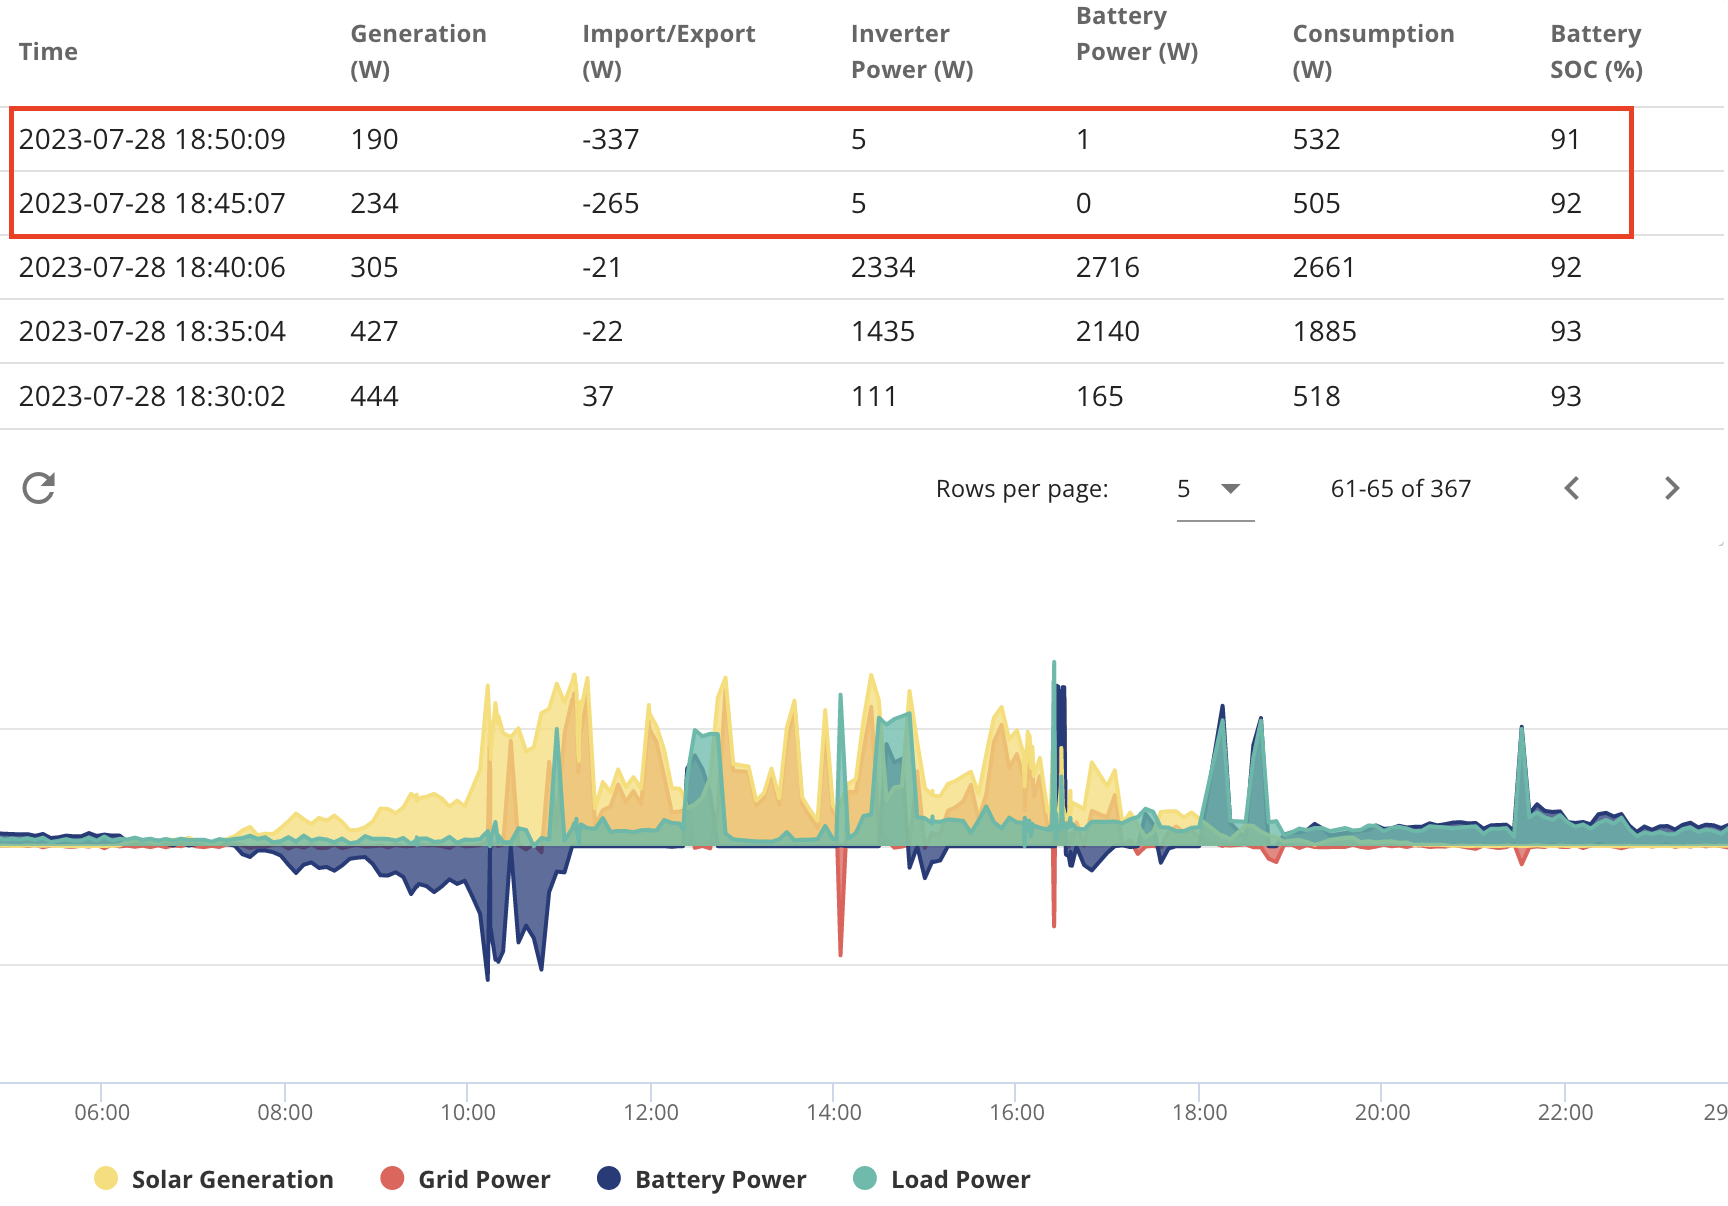Click the Inverter Power (W) column header
Image resolution: width=1728 pixels, height=1206 pixels.
click(912, 52)
